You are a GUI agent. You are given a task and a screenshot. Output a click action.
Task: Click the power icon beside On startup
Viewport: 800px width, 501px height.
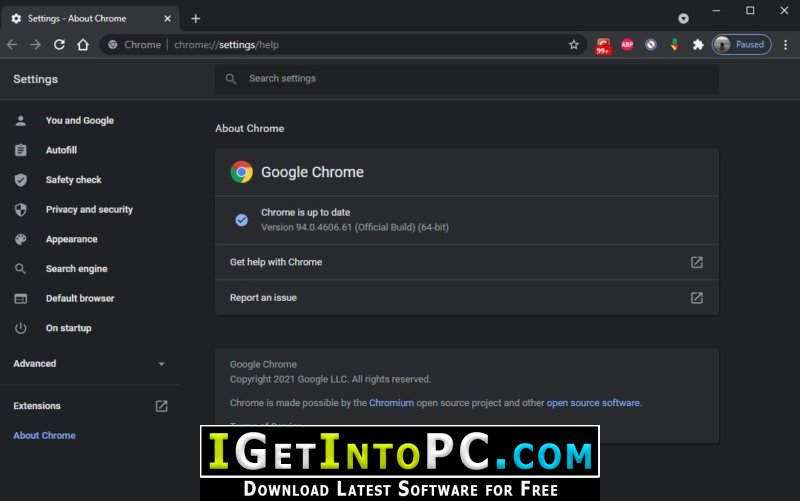[20, 328]
